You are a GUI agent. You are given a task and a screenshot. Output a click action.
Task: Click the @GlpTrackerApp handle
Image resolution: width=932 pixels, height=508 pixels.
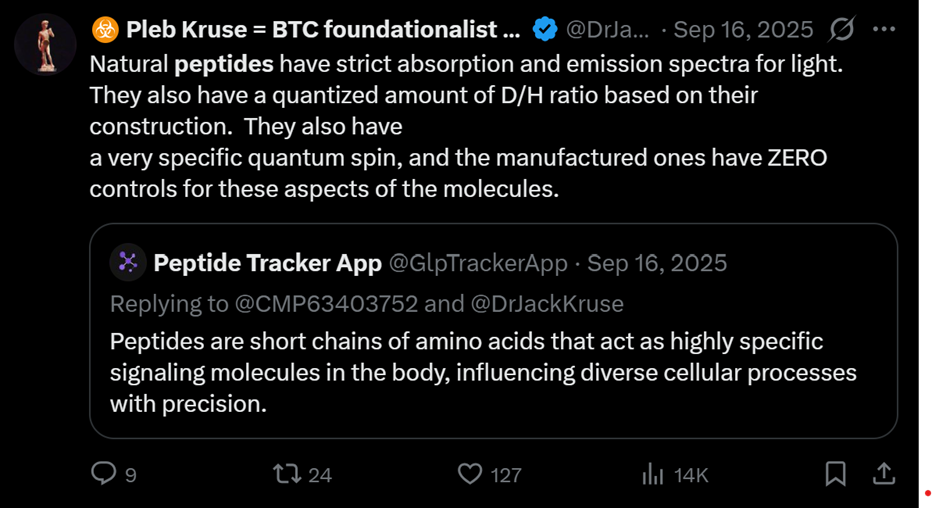[x=477, y=263]
